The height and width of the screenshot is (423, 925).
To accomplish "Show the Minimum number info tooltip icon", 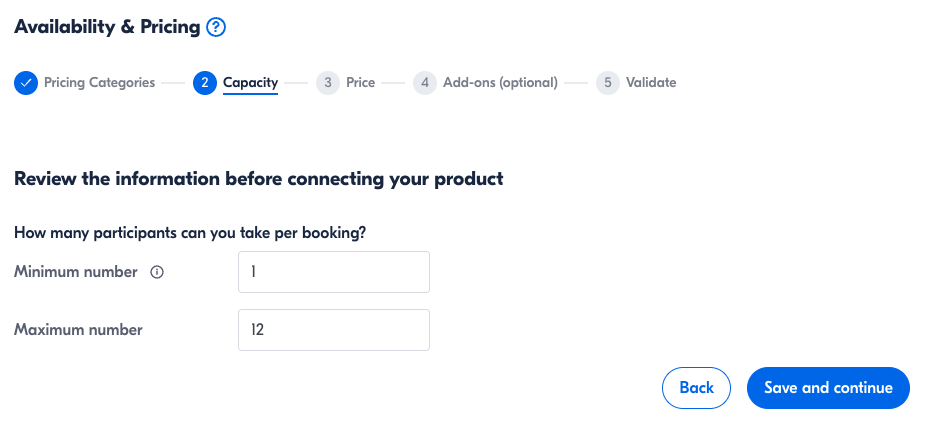I will 156,272.
